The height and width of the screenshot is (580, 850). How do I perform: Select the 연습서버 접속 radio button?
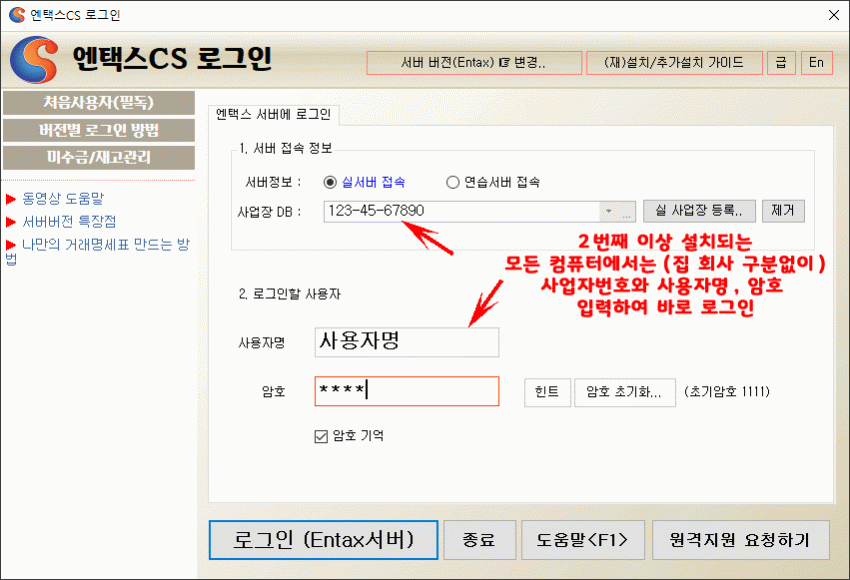(x=453, y=182)
